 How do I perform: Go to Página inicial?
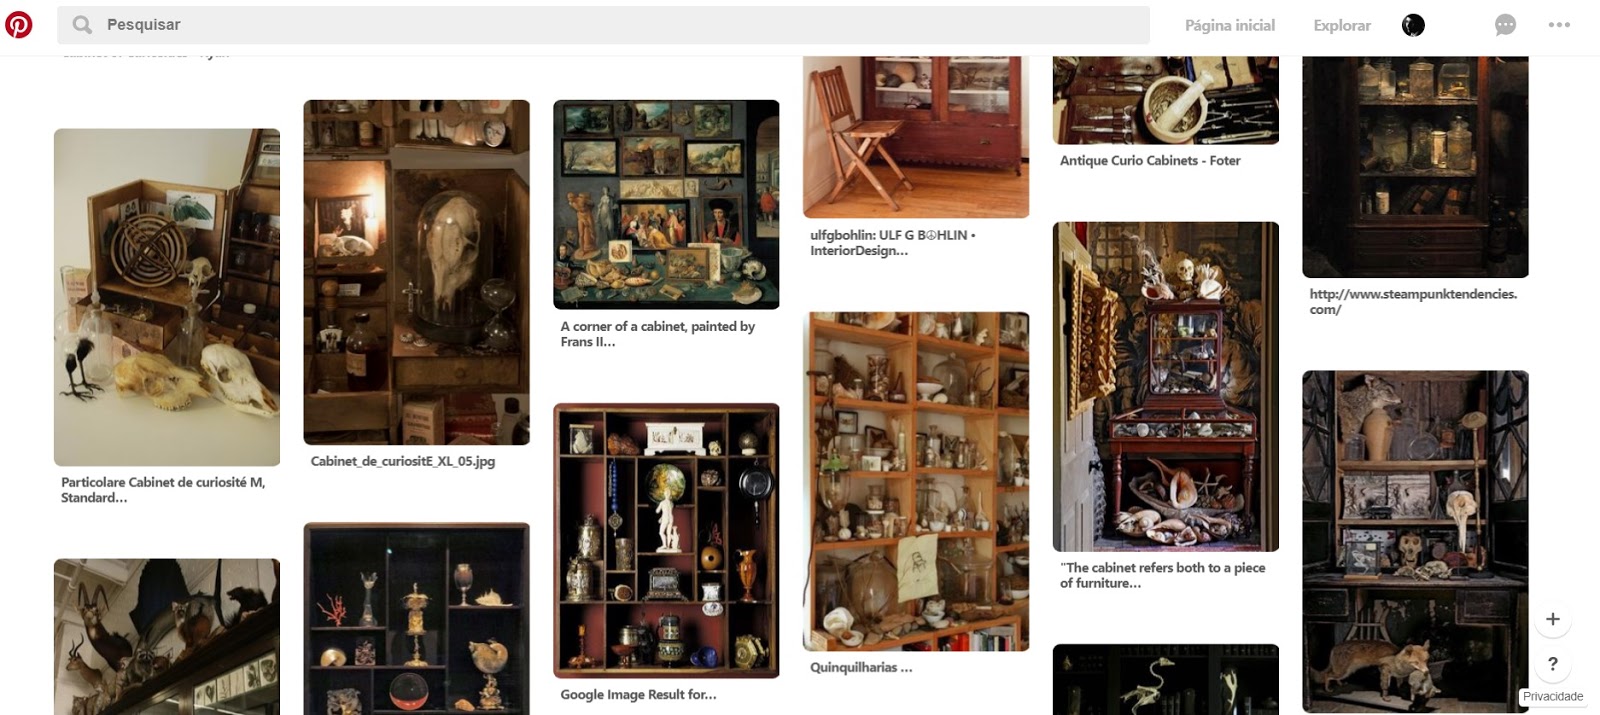(1230, 25)
